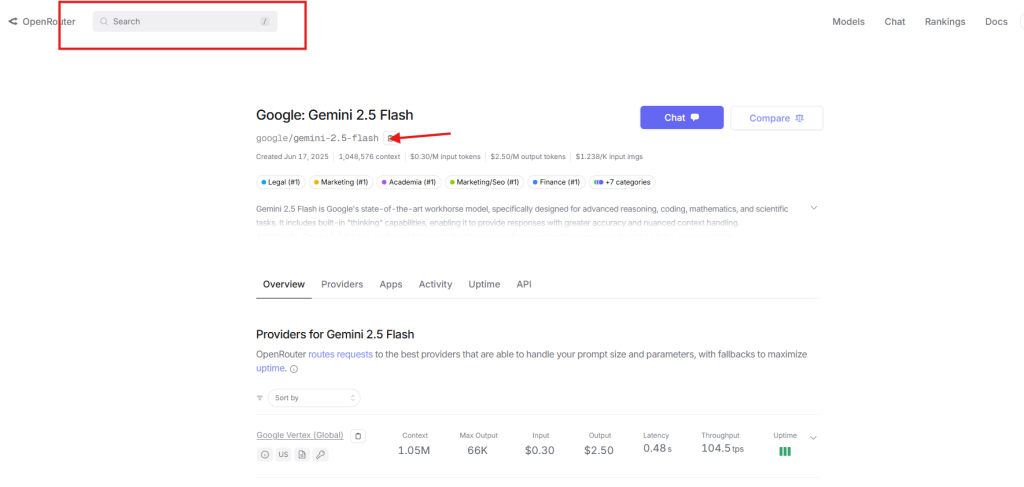Open the document icon under Google Vertex
The image size is (1024, 487).
click(302, 455)
